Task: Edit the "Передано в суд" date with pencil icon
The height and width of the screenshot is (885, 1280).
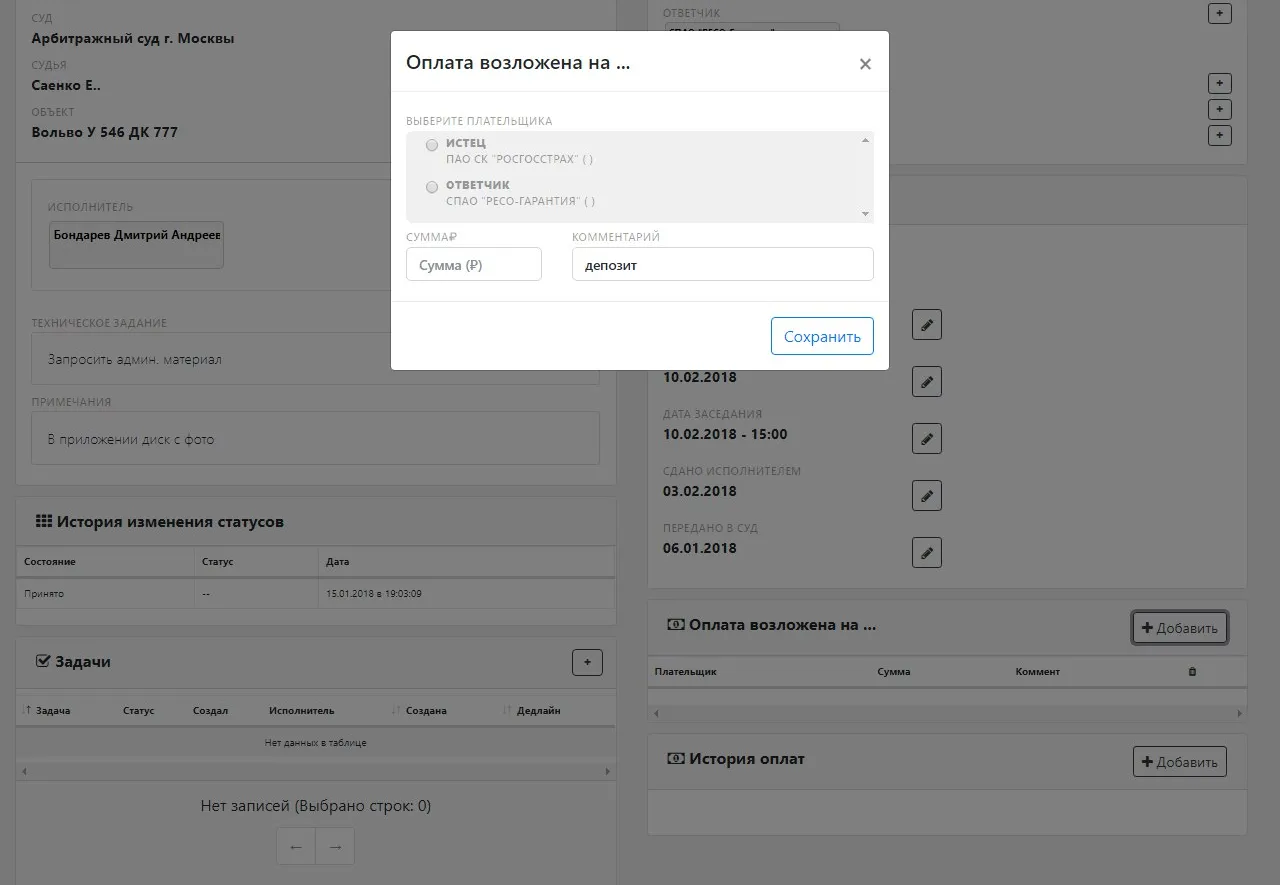Action: [x=926, y=552]
